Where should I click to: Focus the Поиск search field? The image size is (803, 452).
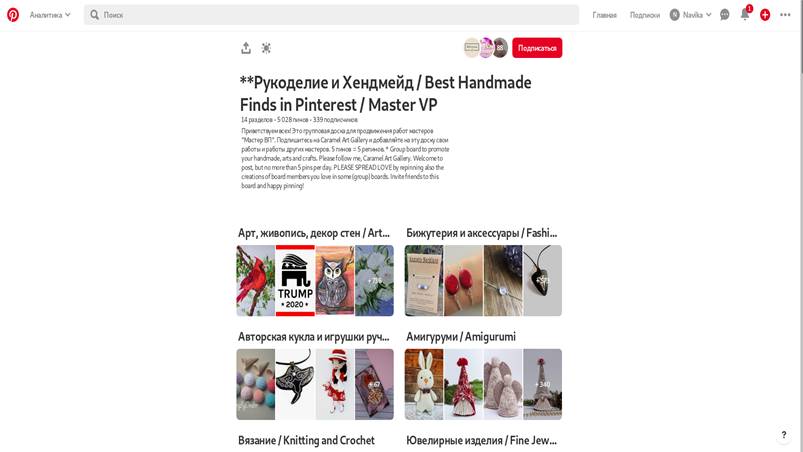(331, 15)
